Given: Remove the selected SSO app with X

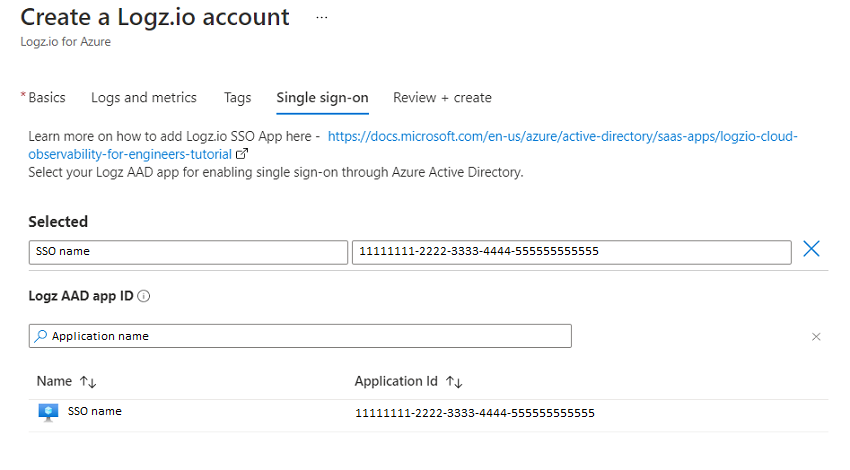Looking at the screenshot, I should pyautogui.click(x=812, y=250).
